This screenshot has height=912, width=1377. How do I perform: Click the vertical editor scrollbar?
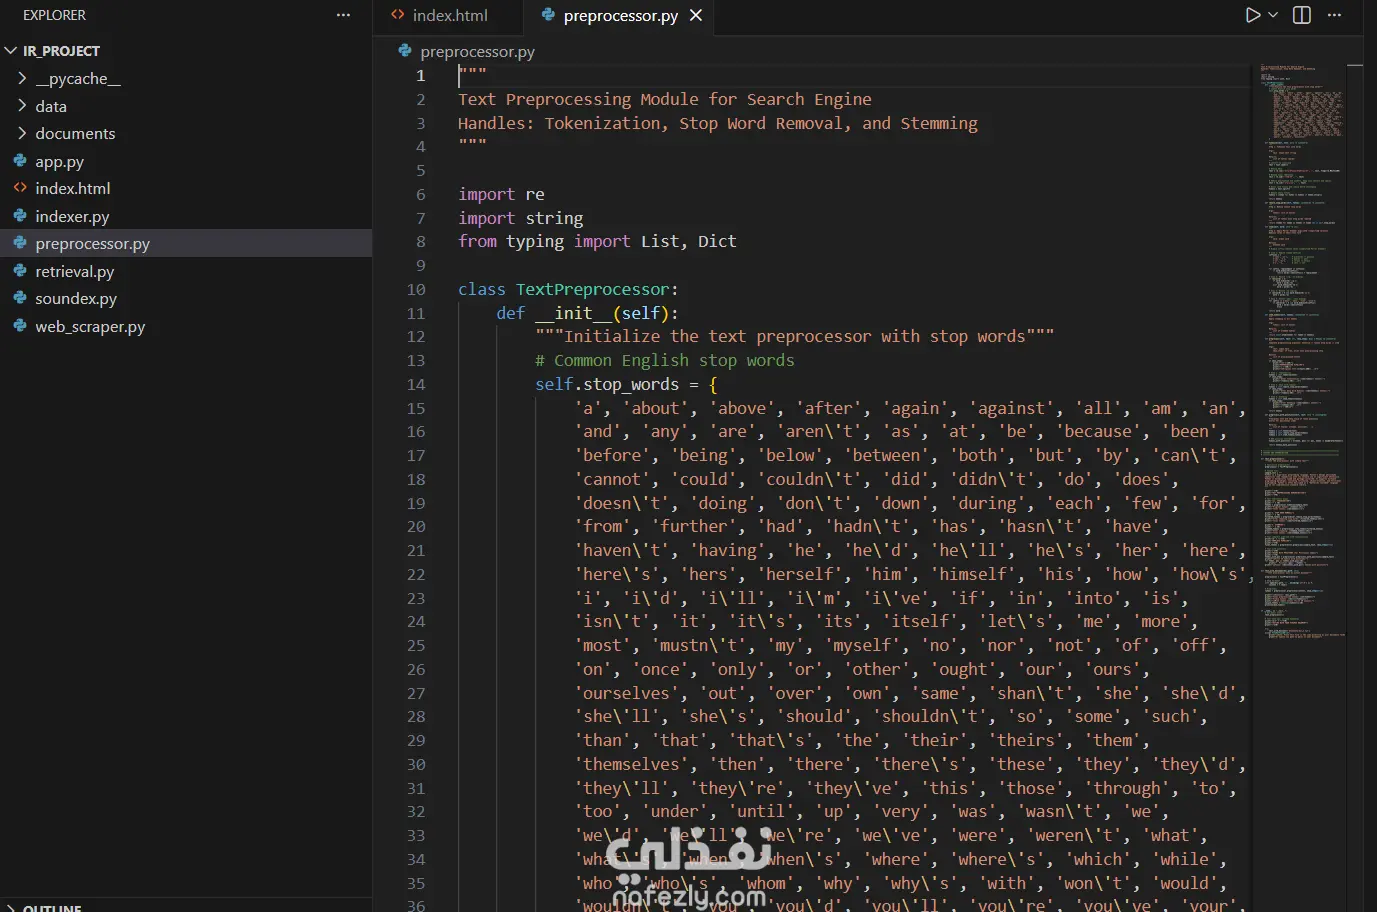pos(1355,488)
